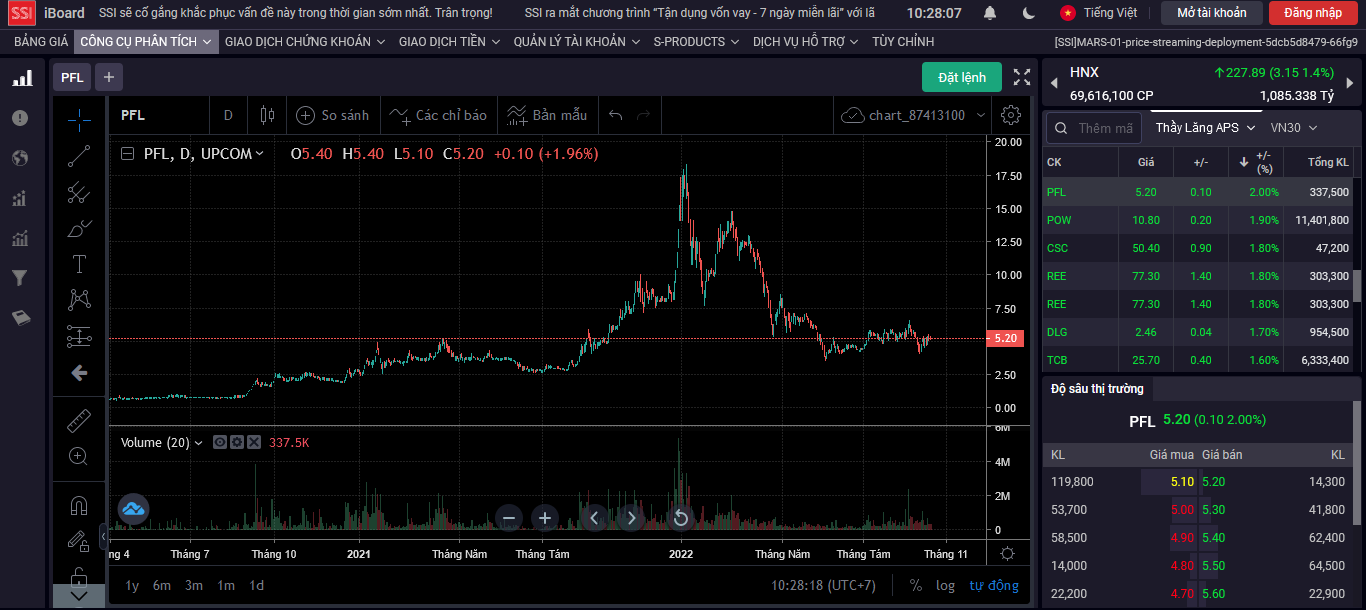Open CÔNG CỤ PHÂN TÍCH menu

click(x=146, y=42)
